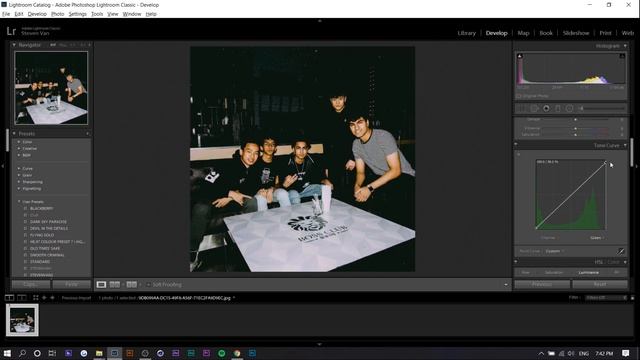
Task: Adjust the Vibrance slider handle
Action: (x=576, y=129)
